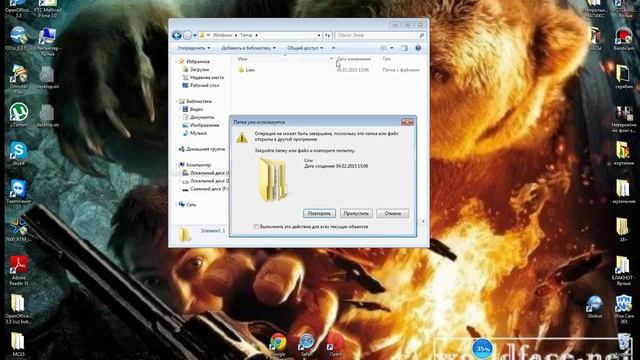The height and width of the screenshot is (360, 640).
Task: Refresh the Temp folder view
Action: coord(328,36)
